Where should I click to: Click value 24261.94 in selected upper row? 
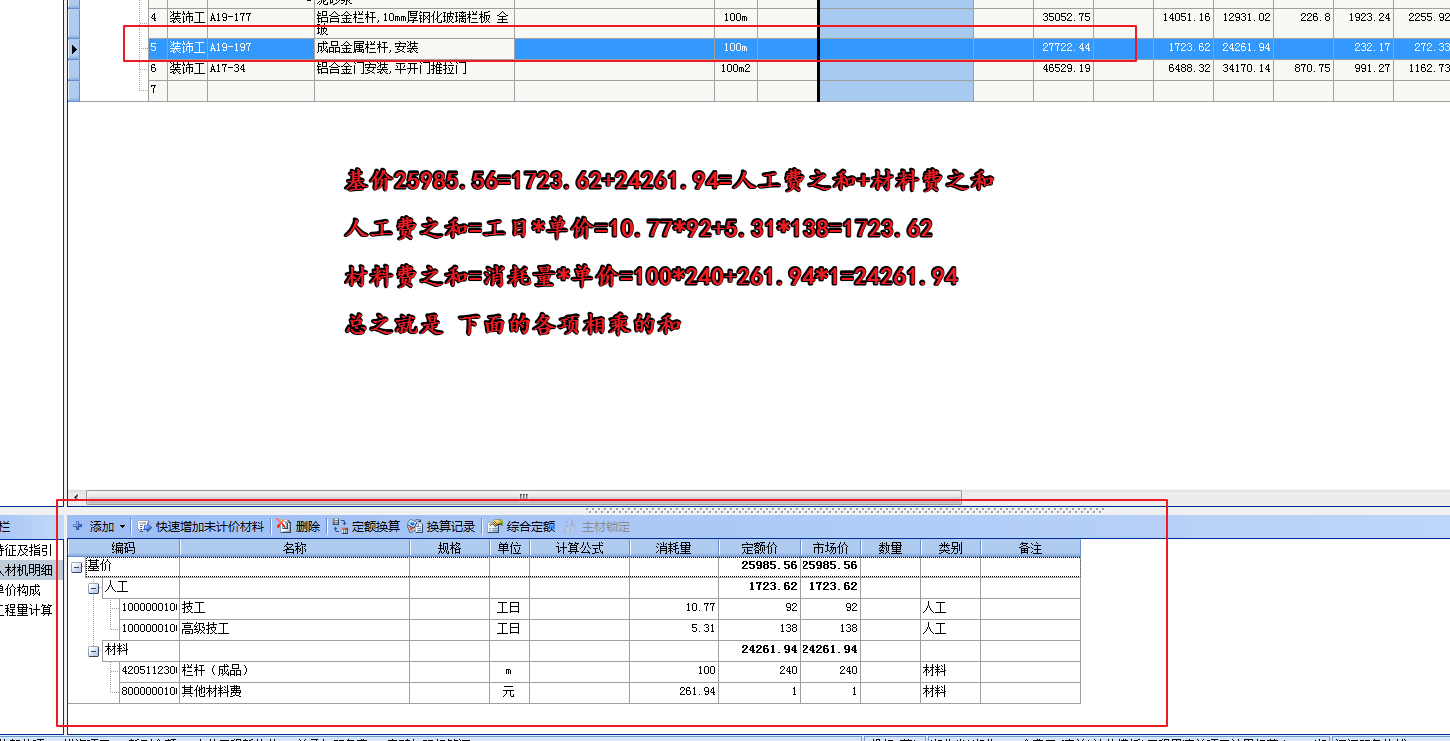tap(1246, 48)
